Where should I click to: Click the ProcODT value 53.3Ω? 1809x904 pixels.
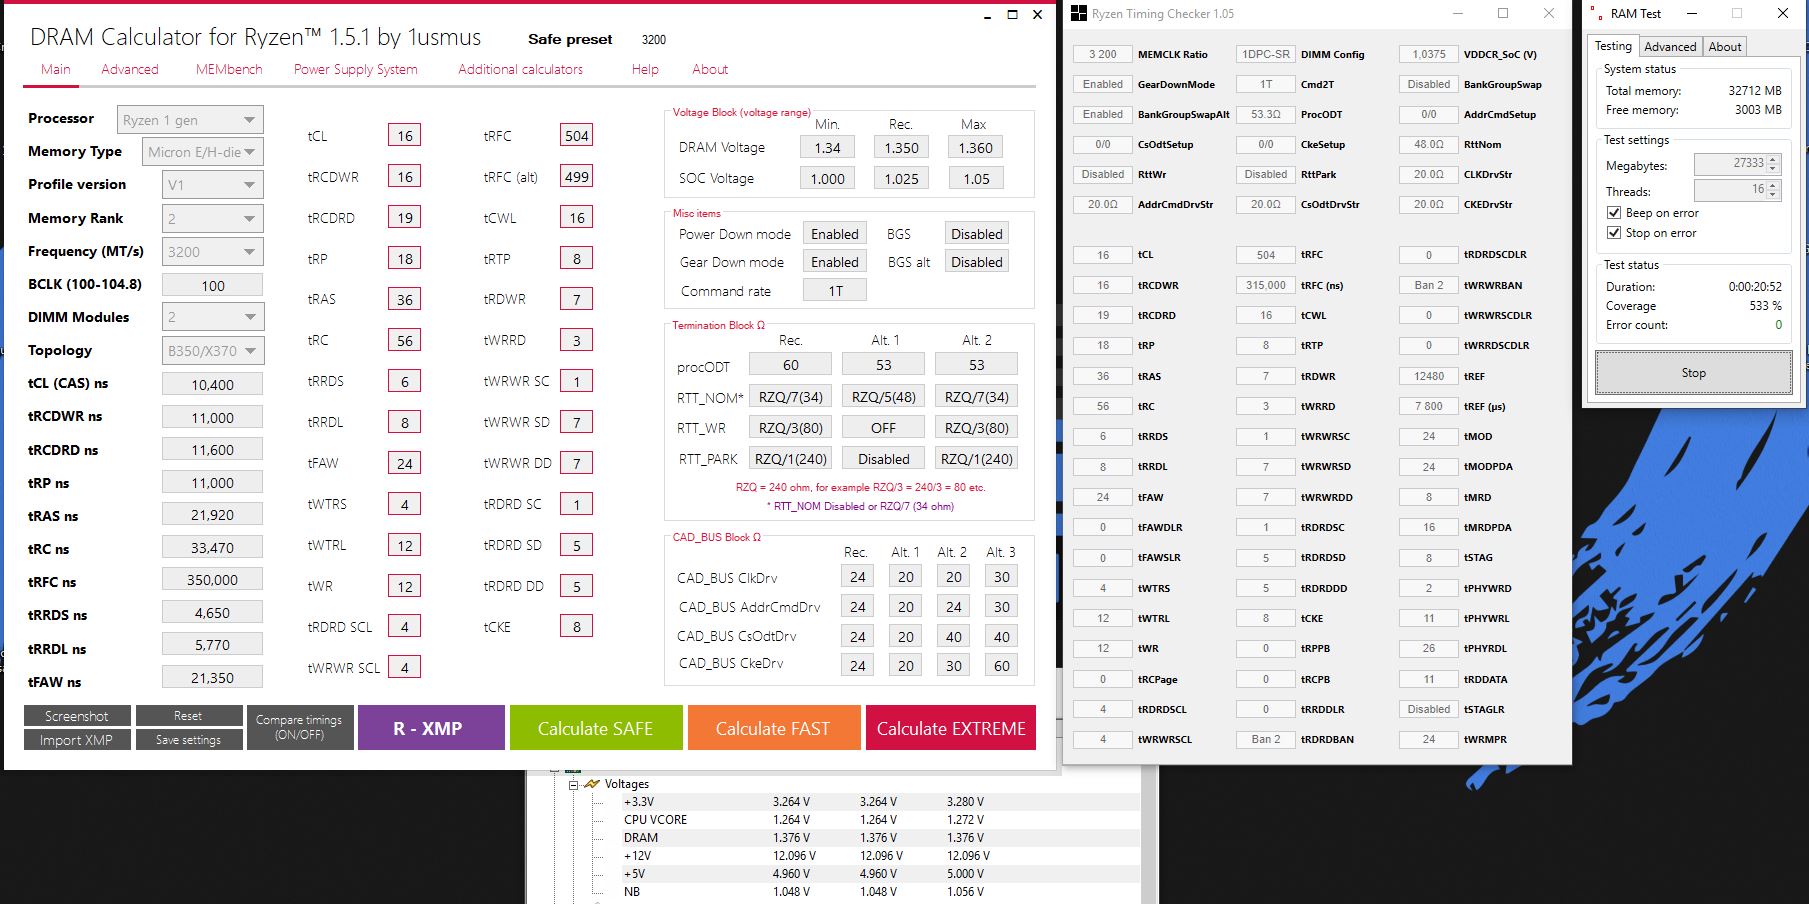point(1266,114)
